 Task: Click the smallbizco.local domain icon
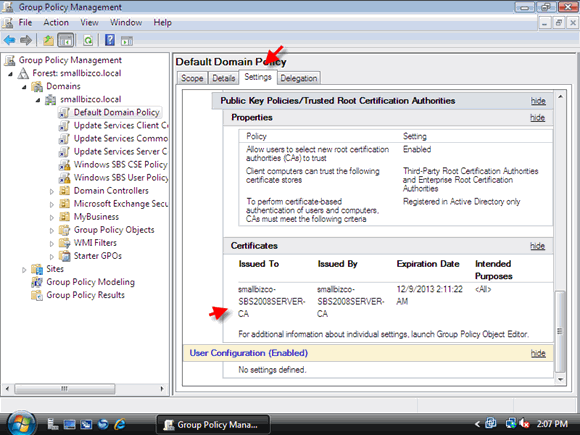coord(50,99)
